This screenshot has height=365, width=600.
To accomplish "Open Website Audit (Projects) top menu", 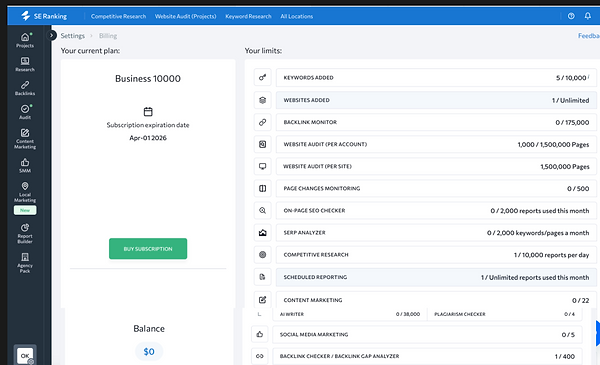I will pyautogui.click(x=186, y=16).
